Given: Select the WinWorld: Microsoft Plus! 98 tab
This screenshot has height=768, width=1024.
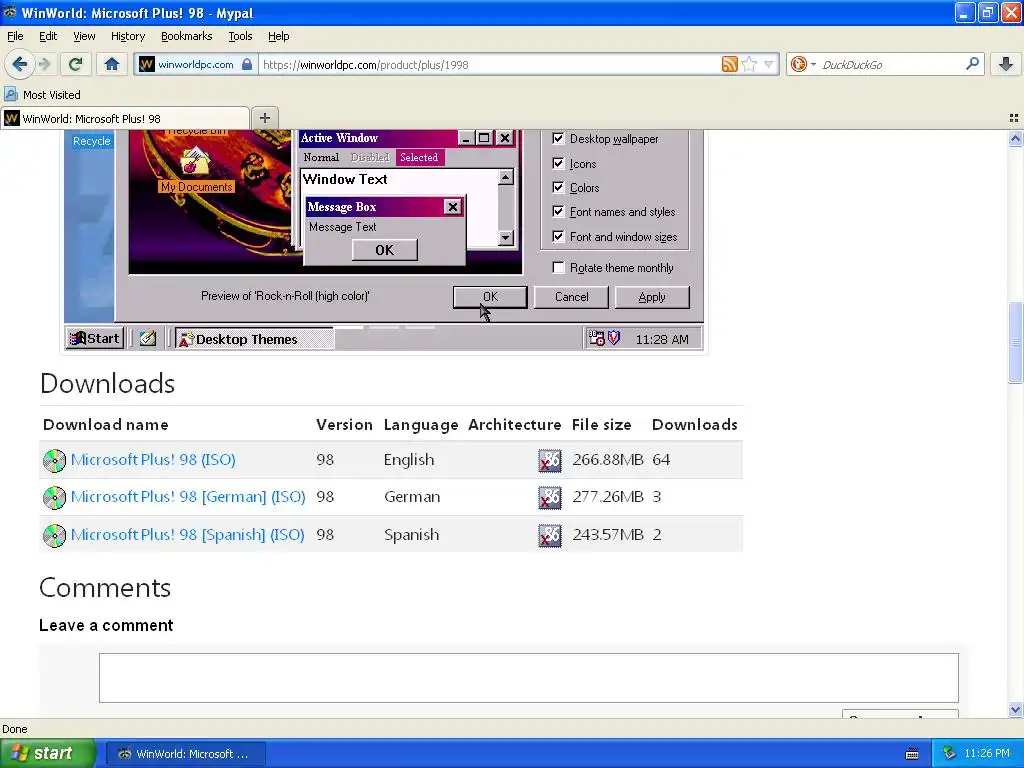Looking at the screenshot, I should pos(125,118).
